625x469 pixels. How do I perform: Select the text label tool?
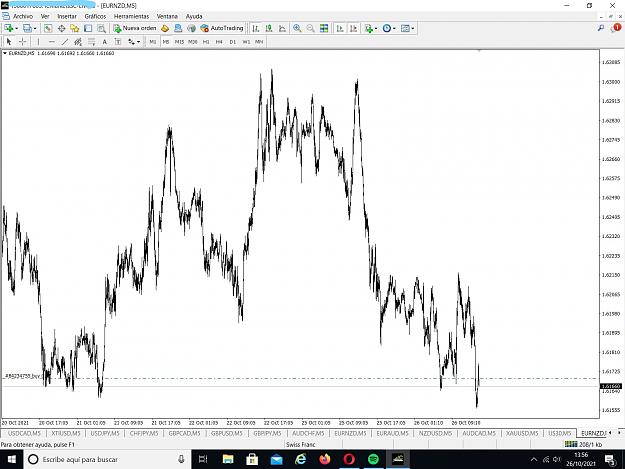tap(118, 41)
